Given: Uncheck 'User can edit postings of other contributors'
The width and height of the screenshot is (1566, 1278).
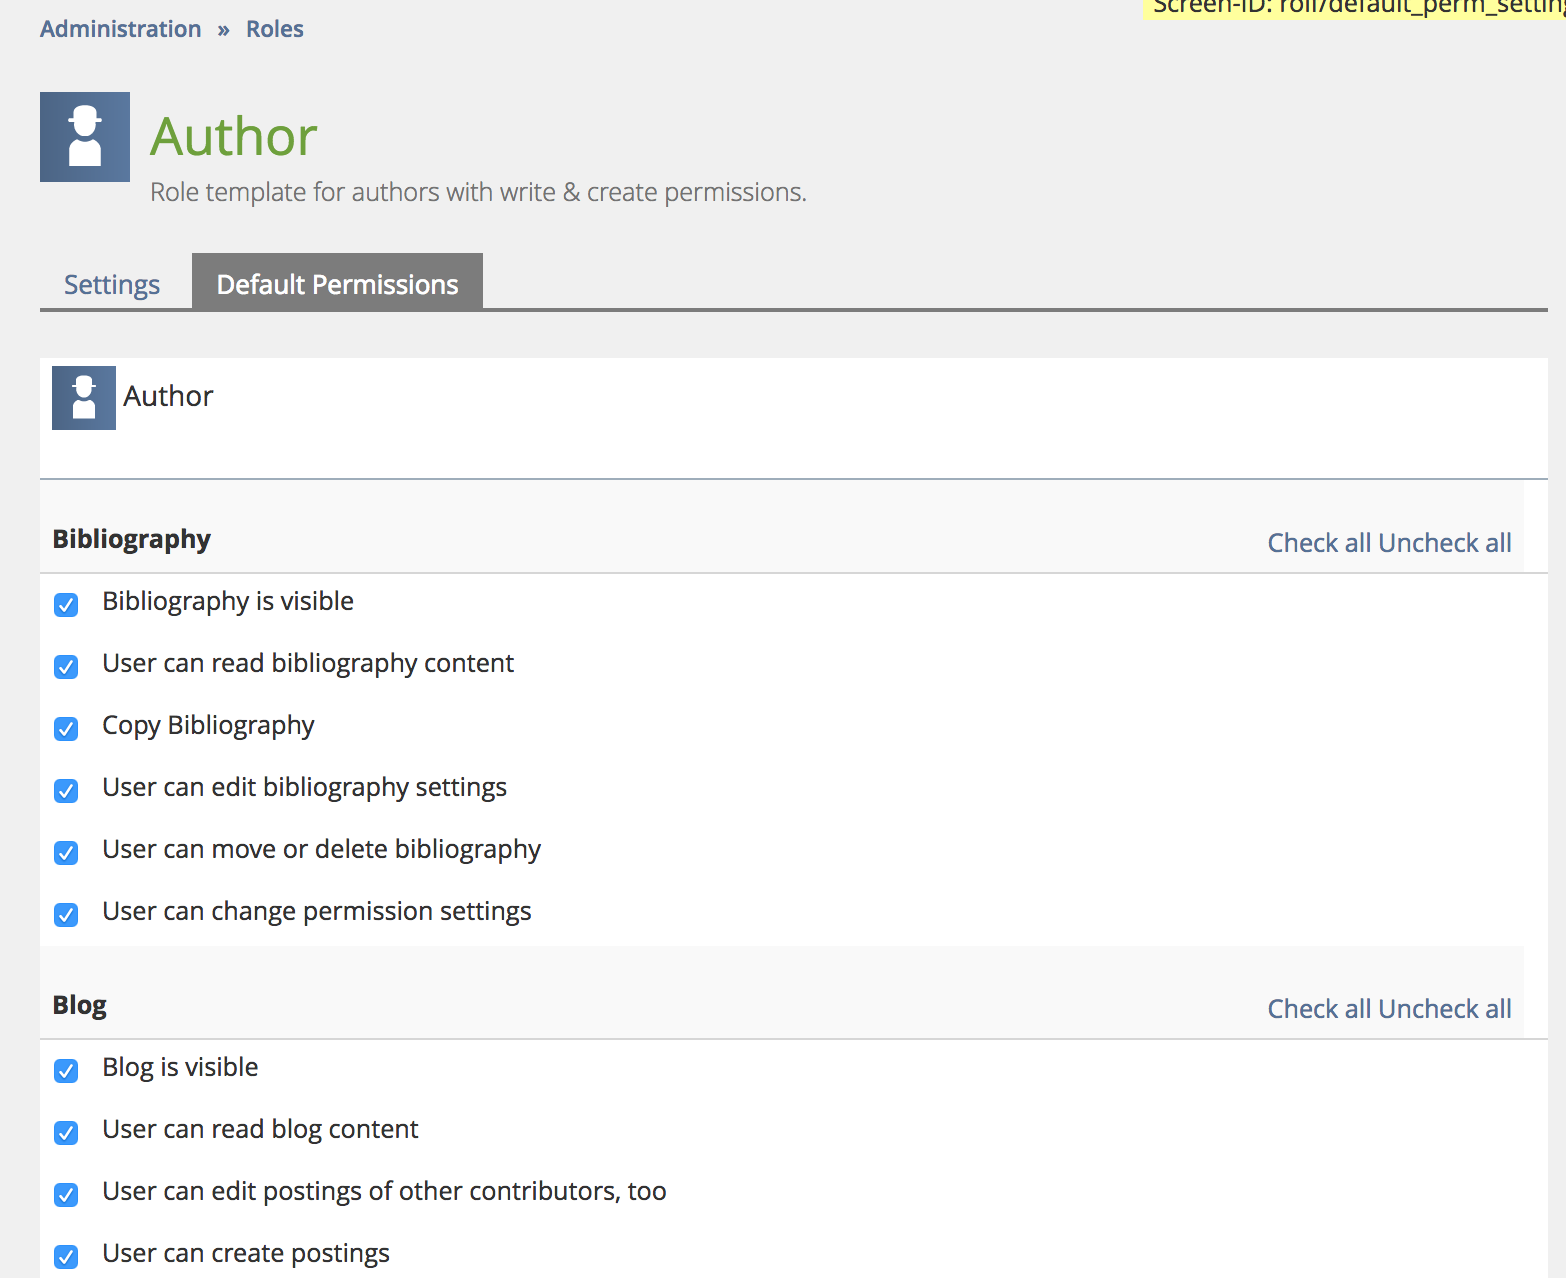Looking at the screenshot, I should pyautogui.click(x=66, y=1195).
